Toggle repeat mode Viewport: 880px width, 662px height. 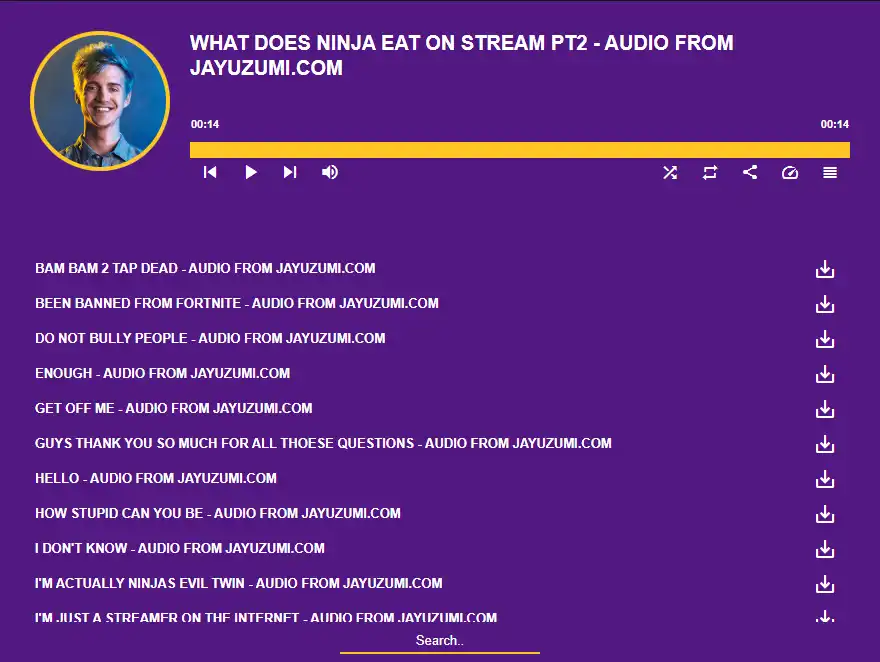point(710,172)
